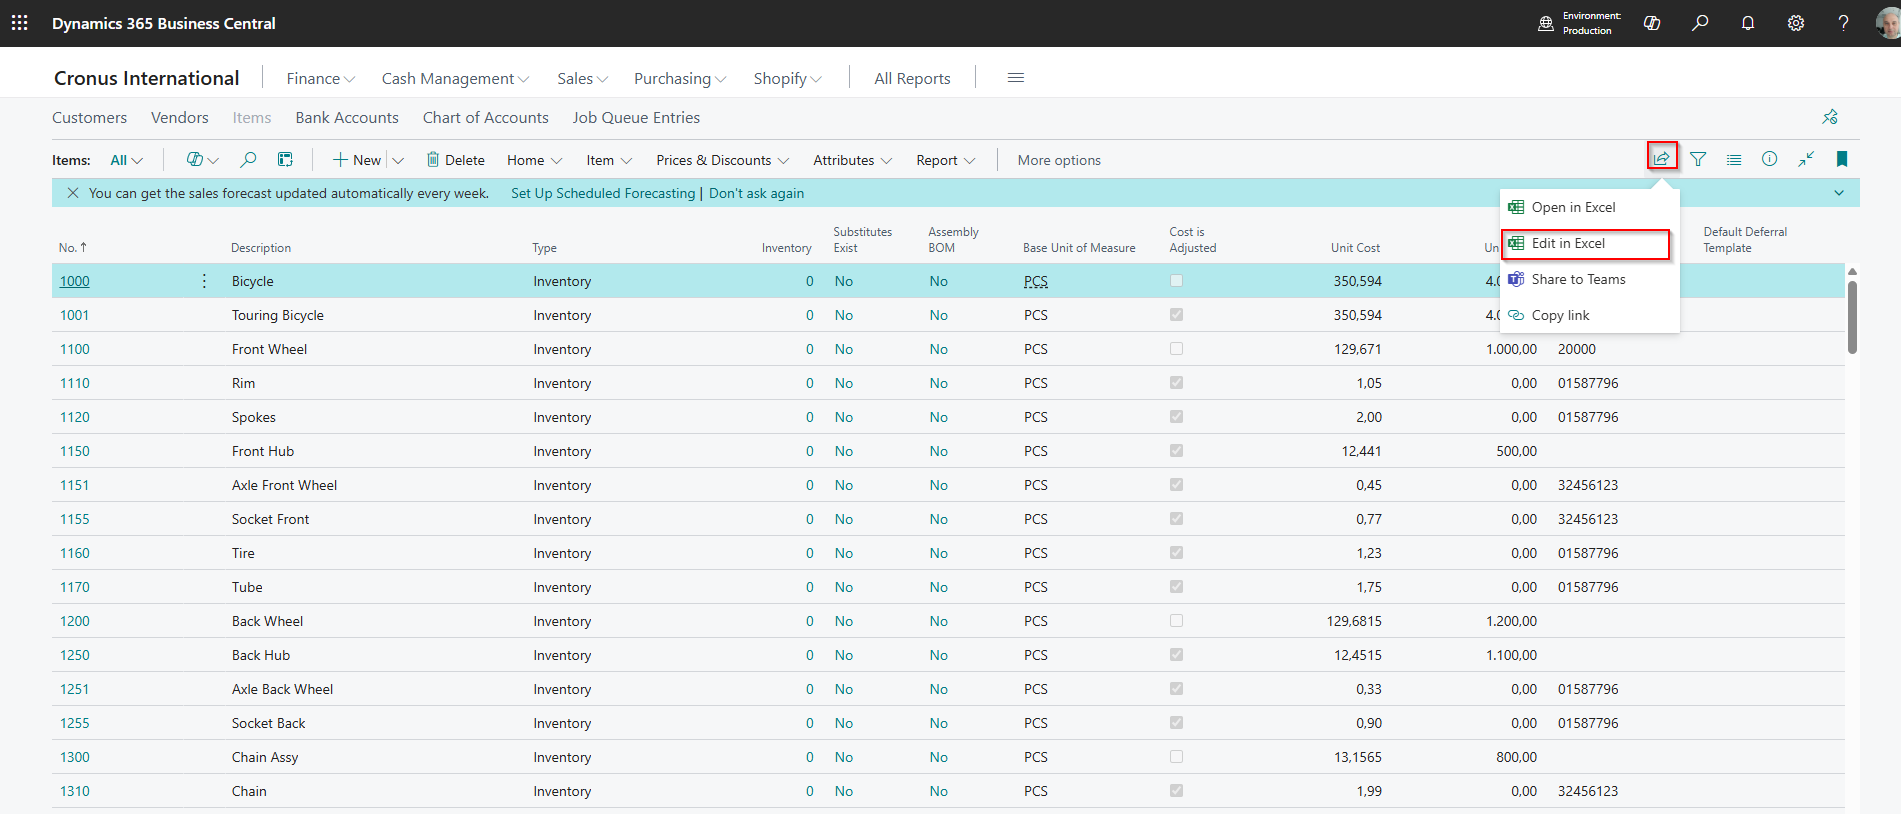Open the Attributes menu
Screen dimensions: 1901x814
tap(852, 160)
